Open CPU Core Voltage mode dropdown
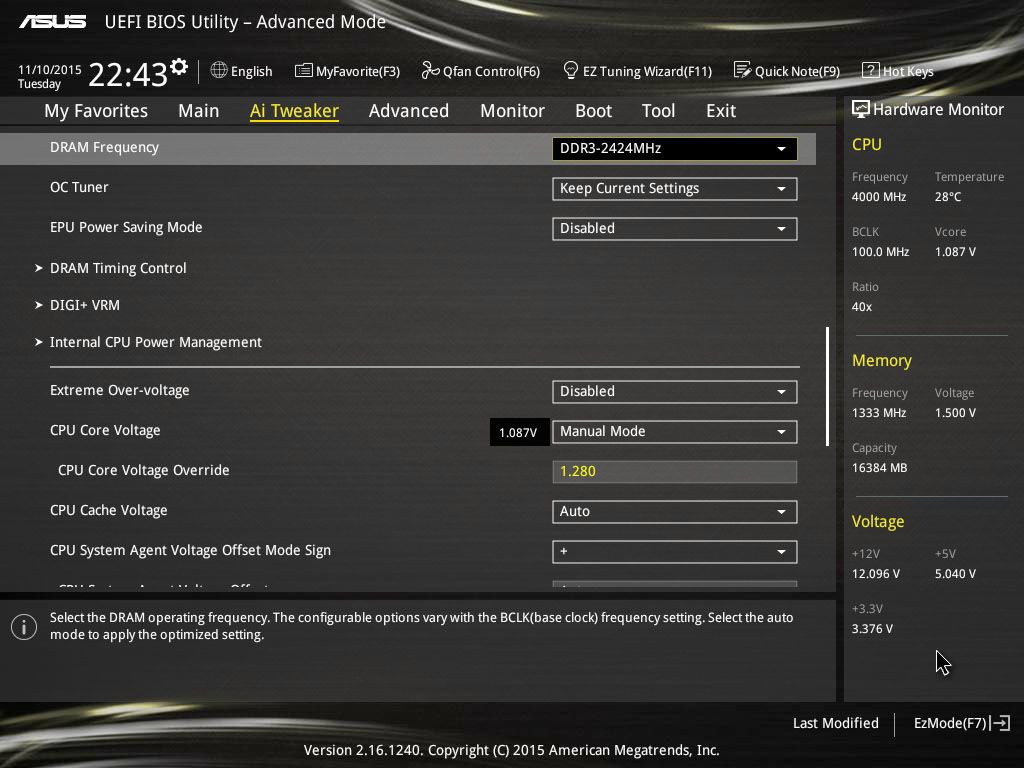1024x768 pixels. (675, 432)
